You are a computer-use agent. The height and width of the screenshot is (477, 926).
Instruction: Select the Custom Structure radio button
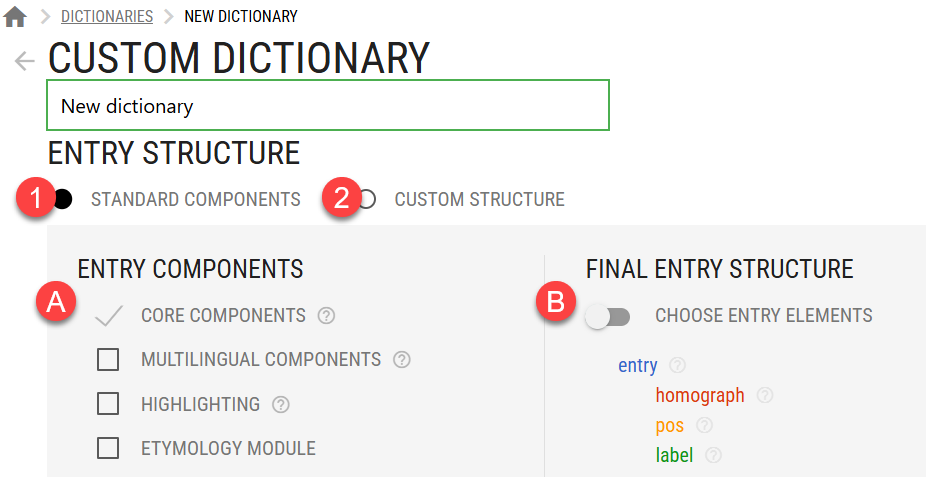pyautogui.click(x=367, y=200)
